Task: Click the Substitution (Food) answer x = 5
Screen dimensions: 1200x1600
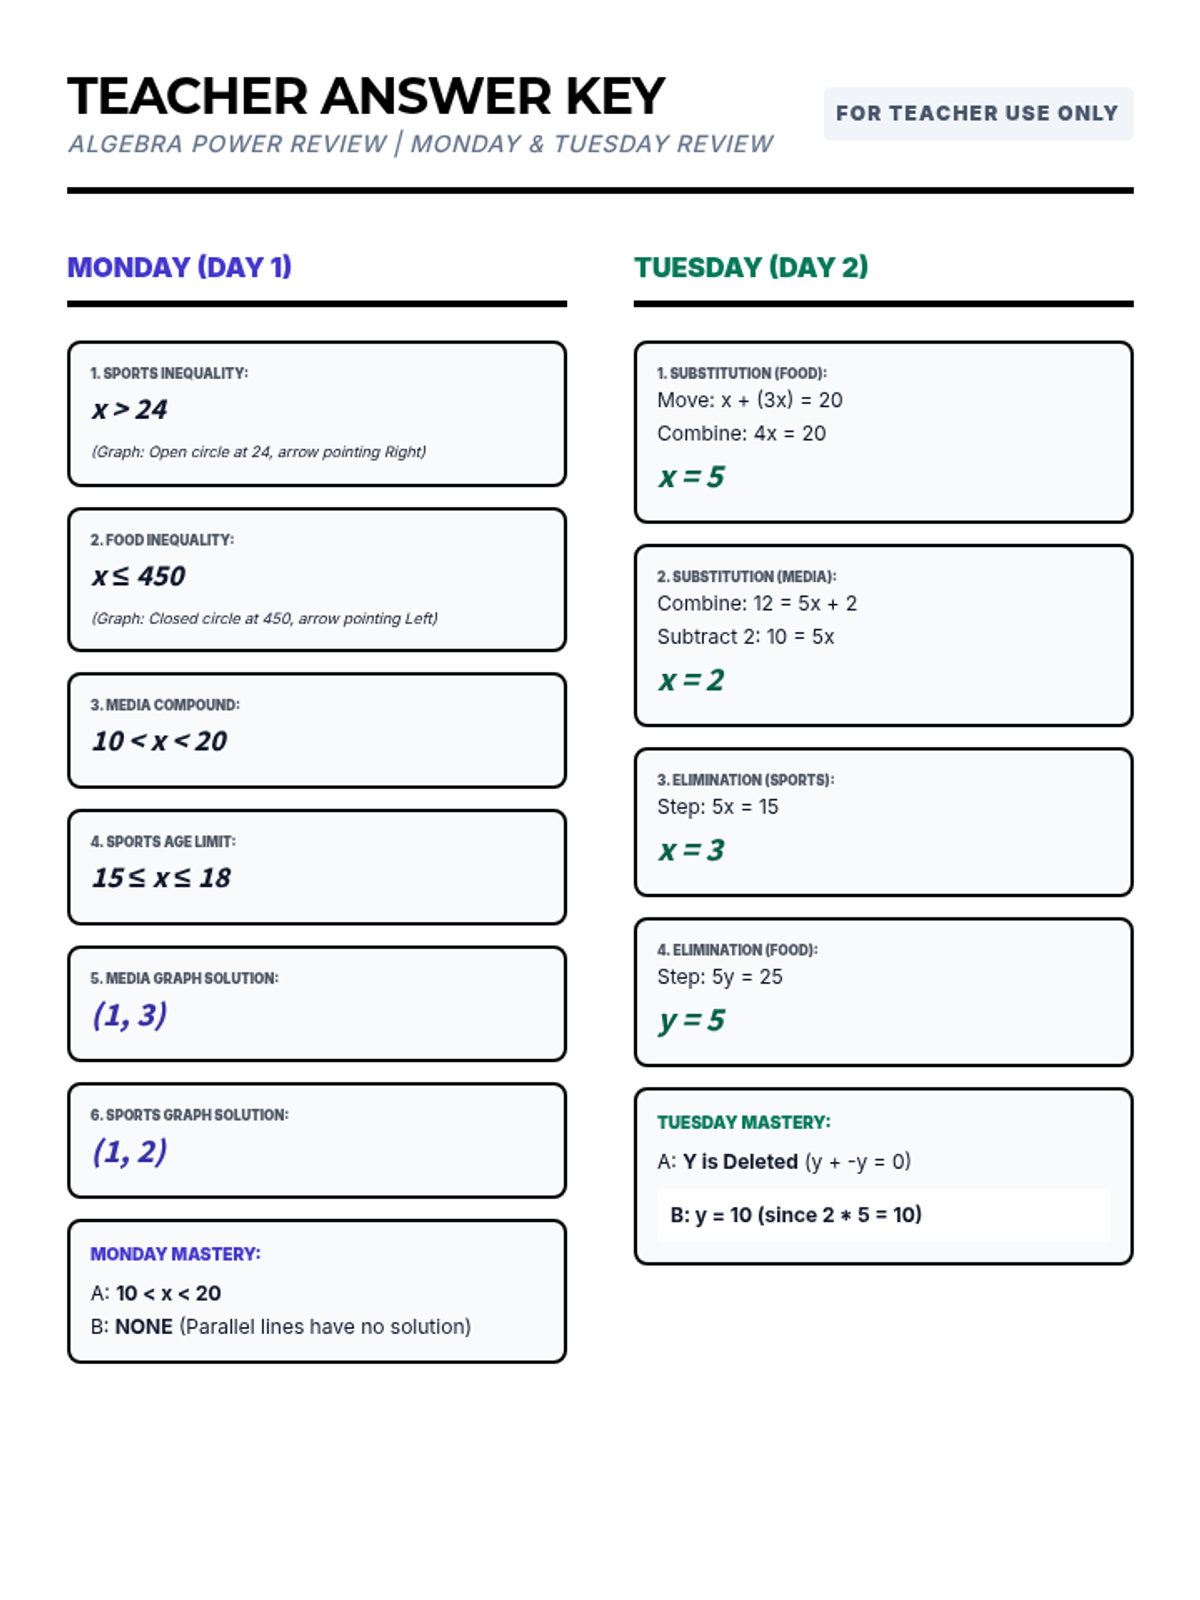Action: pos(691,477)
